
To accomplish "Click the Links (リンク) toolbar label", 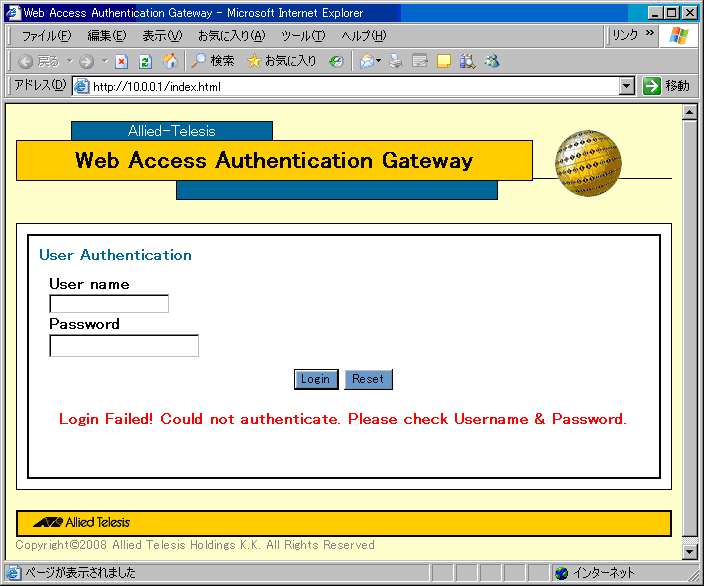I will [625, 35].
